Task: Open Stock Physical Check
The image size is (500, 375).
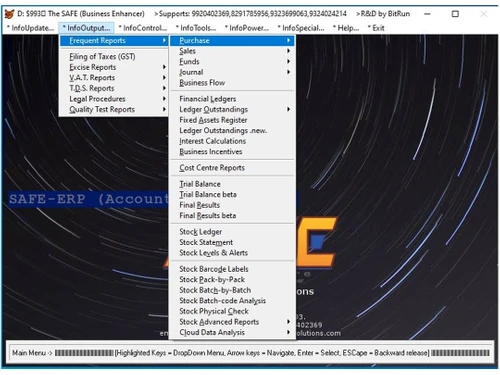Action: click(232, 311)
